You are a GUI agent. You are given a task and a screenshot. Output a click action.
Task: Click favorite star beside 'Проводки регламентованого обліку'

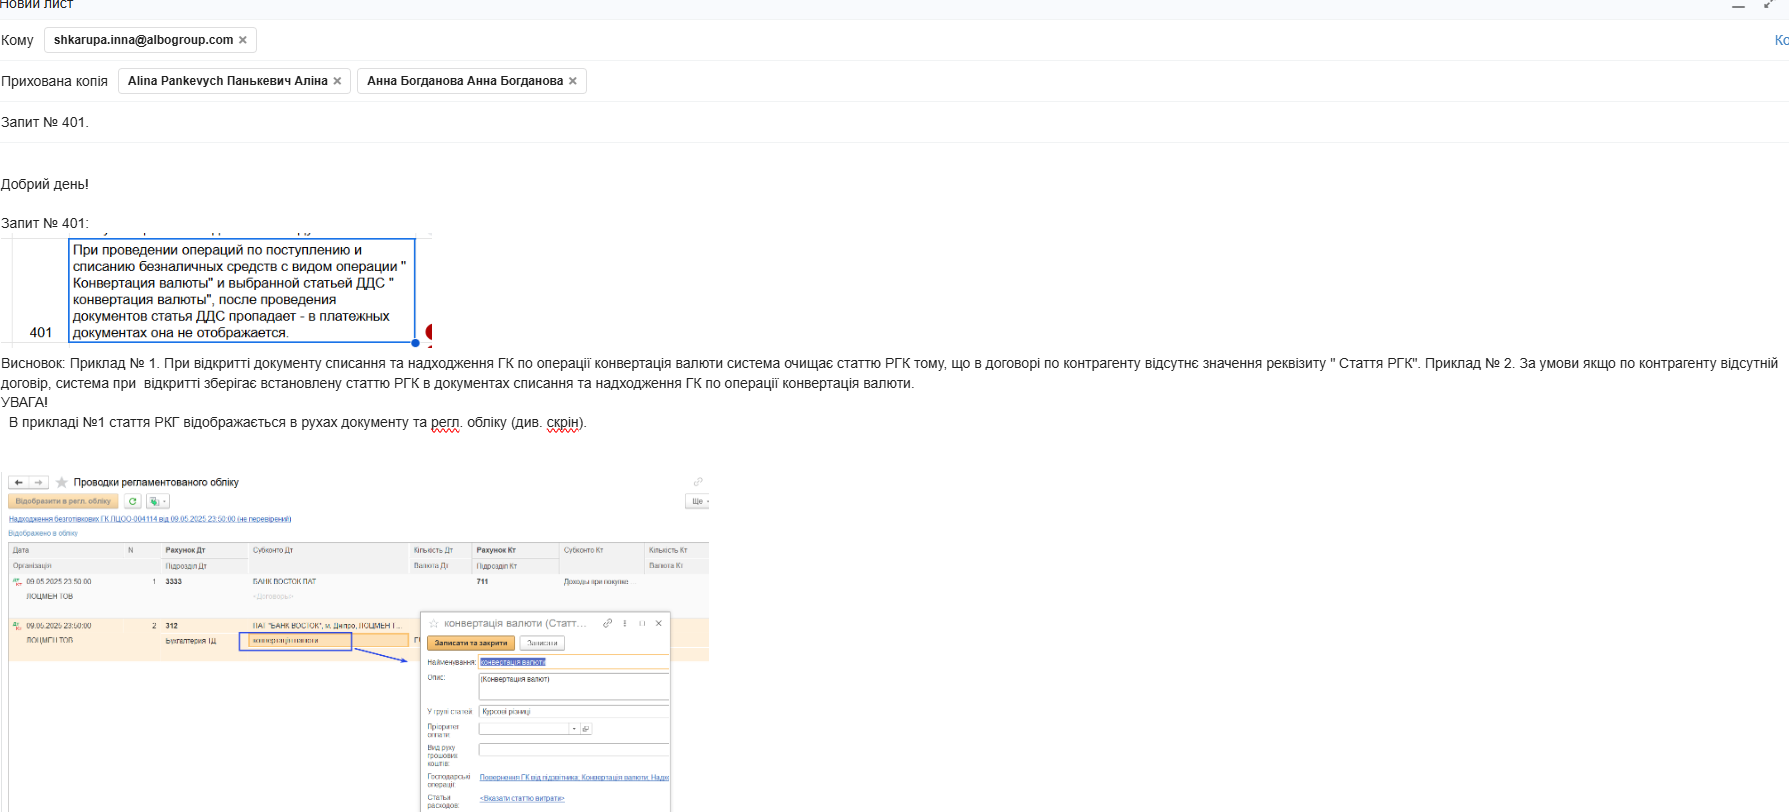(62, 482)
